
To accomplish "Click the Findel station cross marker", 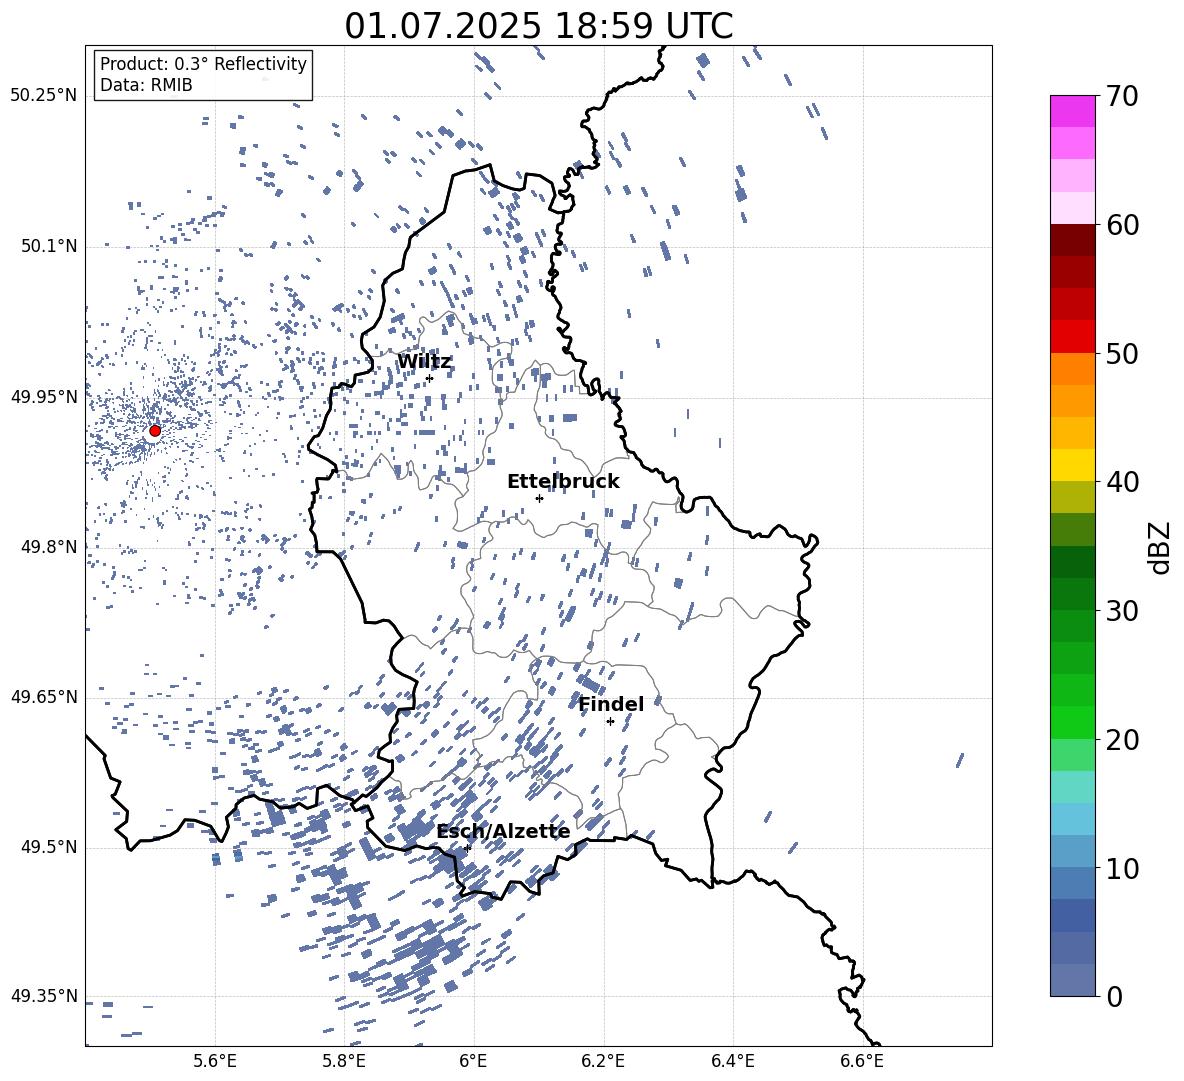I will click(x=610, y=722).
